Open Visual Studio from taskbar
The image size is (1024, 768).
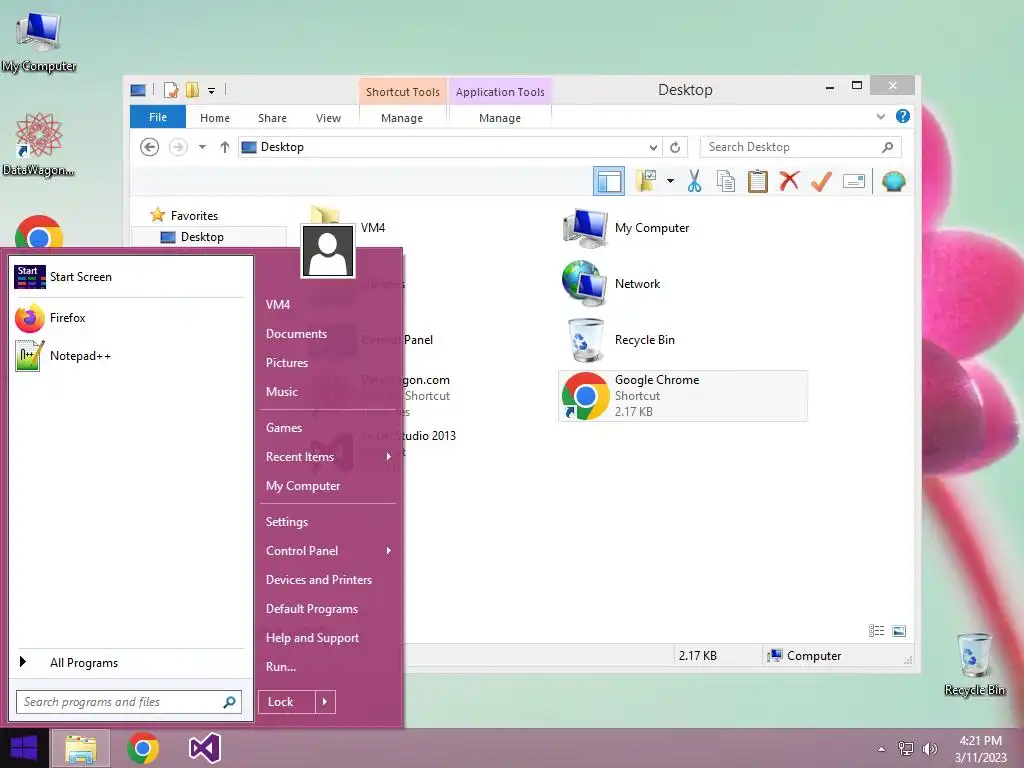(205, 748)
